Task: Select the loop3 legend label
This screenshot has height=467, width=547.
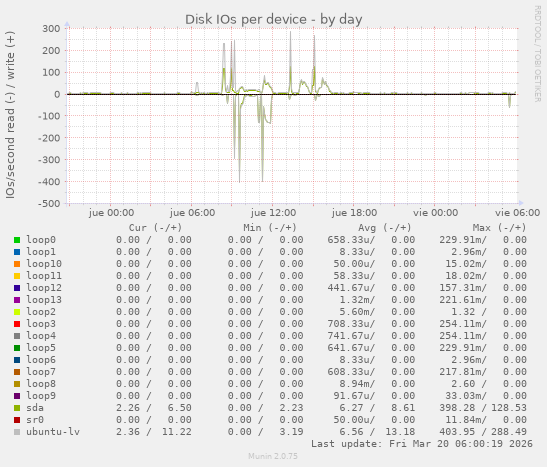Action: pos(41,324)
